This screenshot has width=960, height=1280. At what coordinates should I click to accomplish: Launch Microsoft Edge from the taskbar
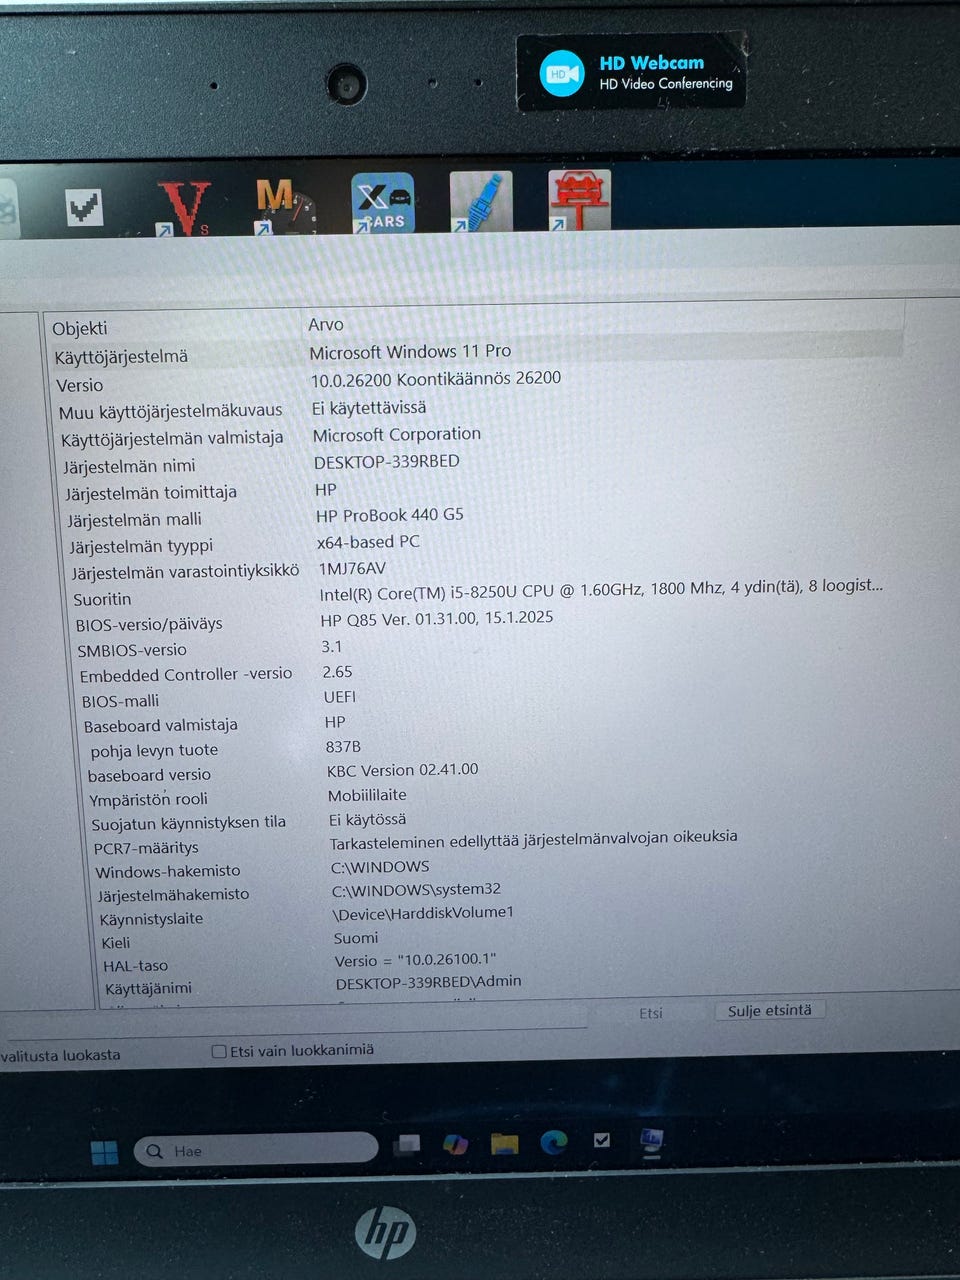point(554,1142)
